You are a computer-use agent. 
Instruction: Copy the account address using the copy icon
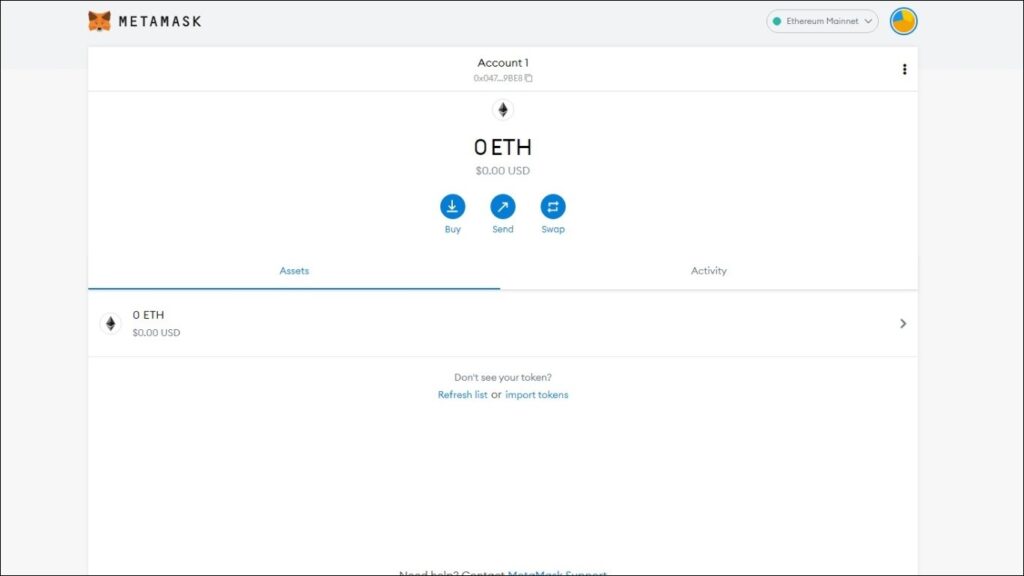pyautogui.click(x=528, y=77)
